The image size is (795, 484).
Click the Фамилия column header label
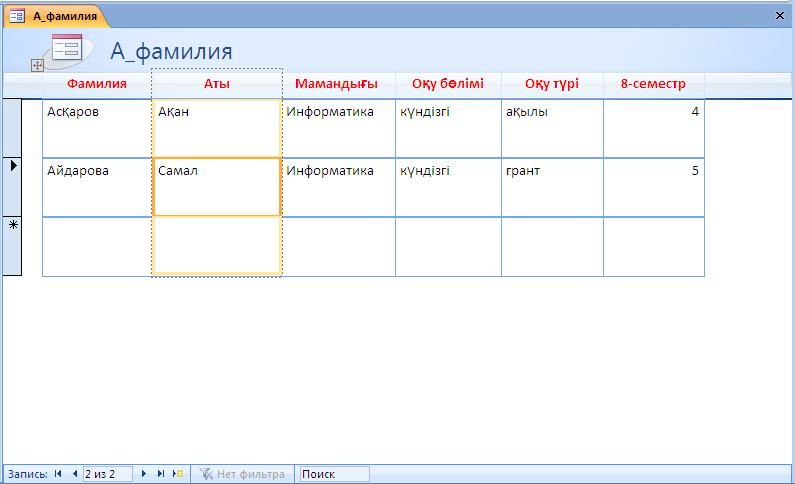pyautogui.click(x=97, y=84)
